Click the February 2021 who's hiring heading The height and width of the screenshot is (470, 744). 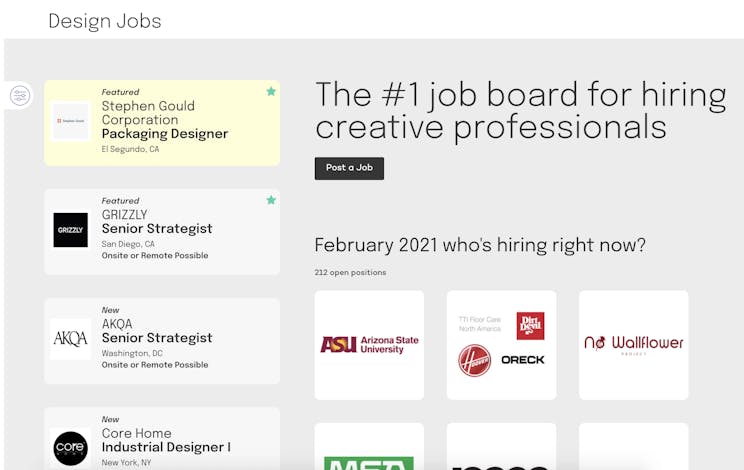480,245
